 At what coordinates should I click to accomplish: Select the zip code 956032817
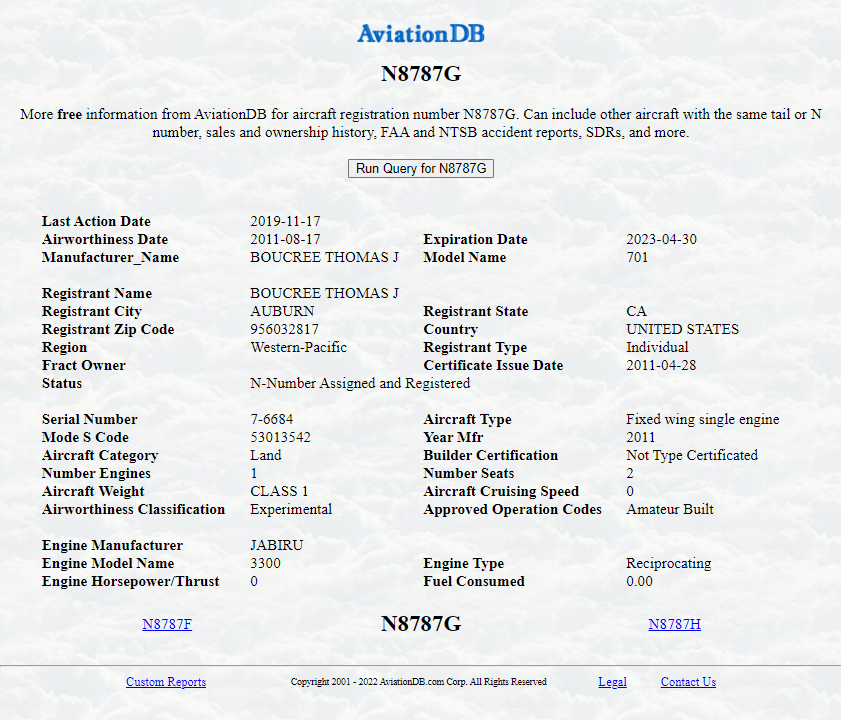click(x=284, y=329)
